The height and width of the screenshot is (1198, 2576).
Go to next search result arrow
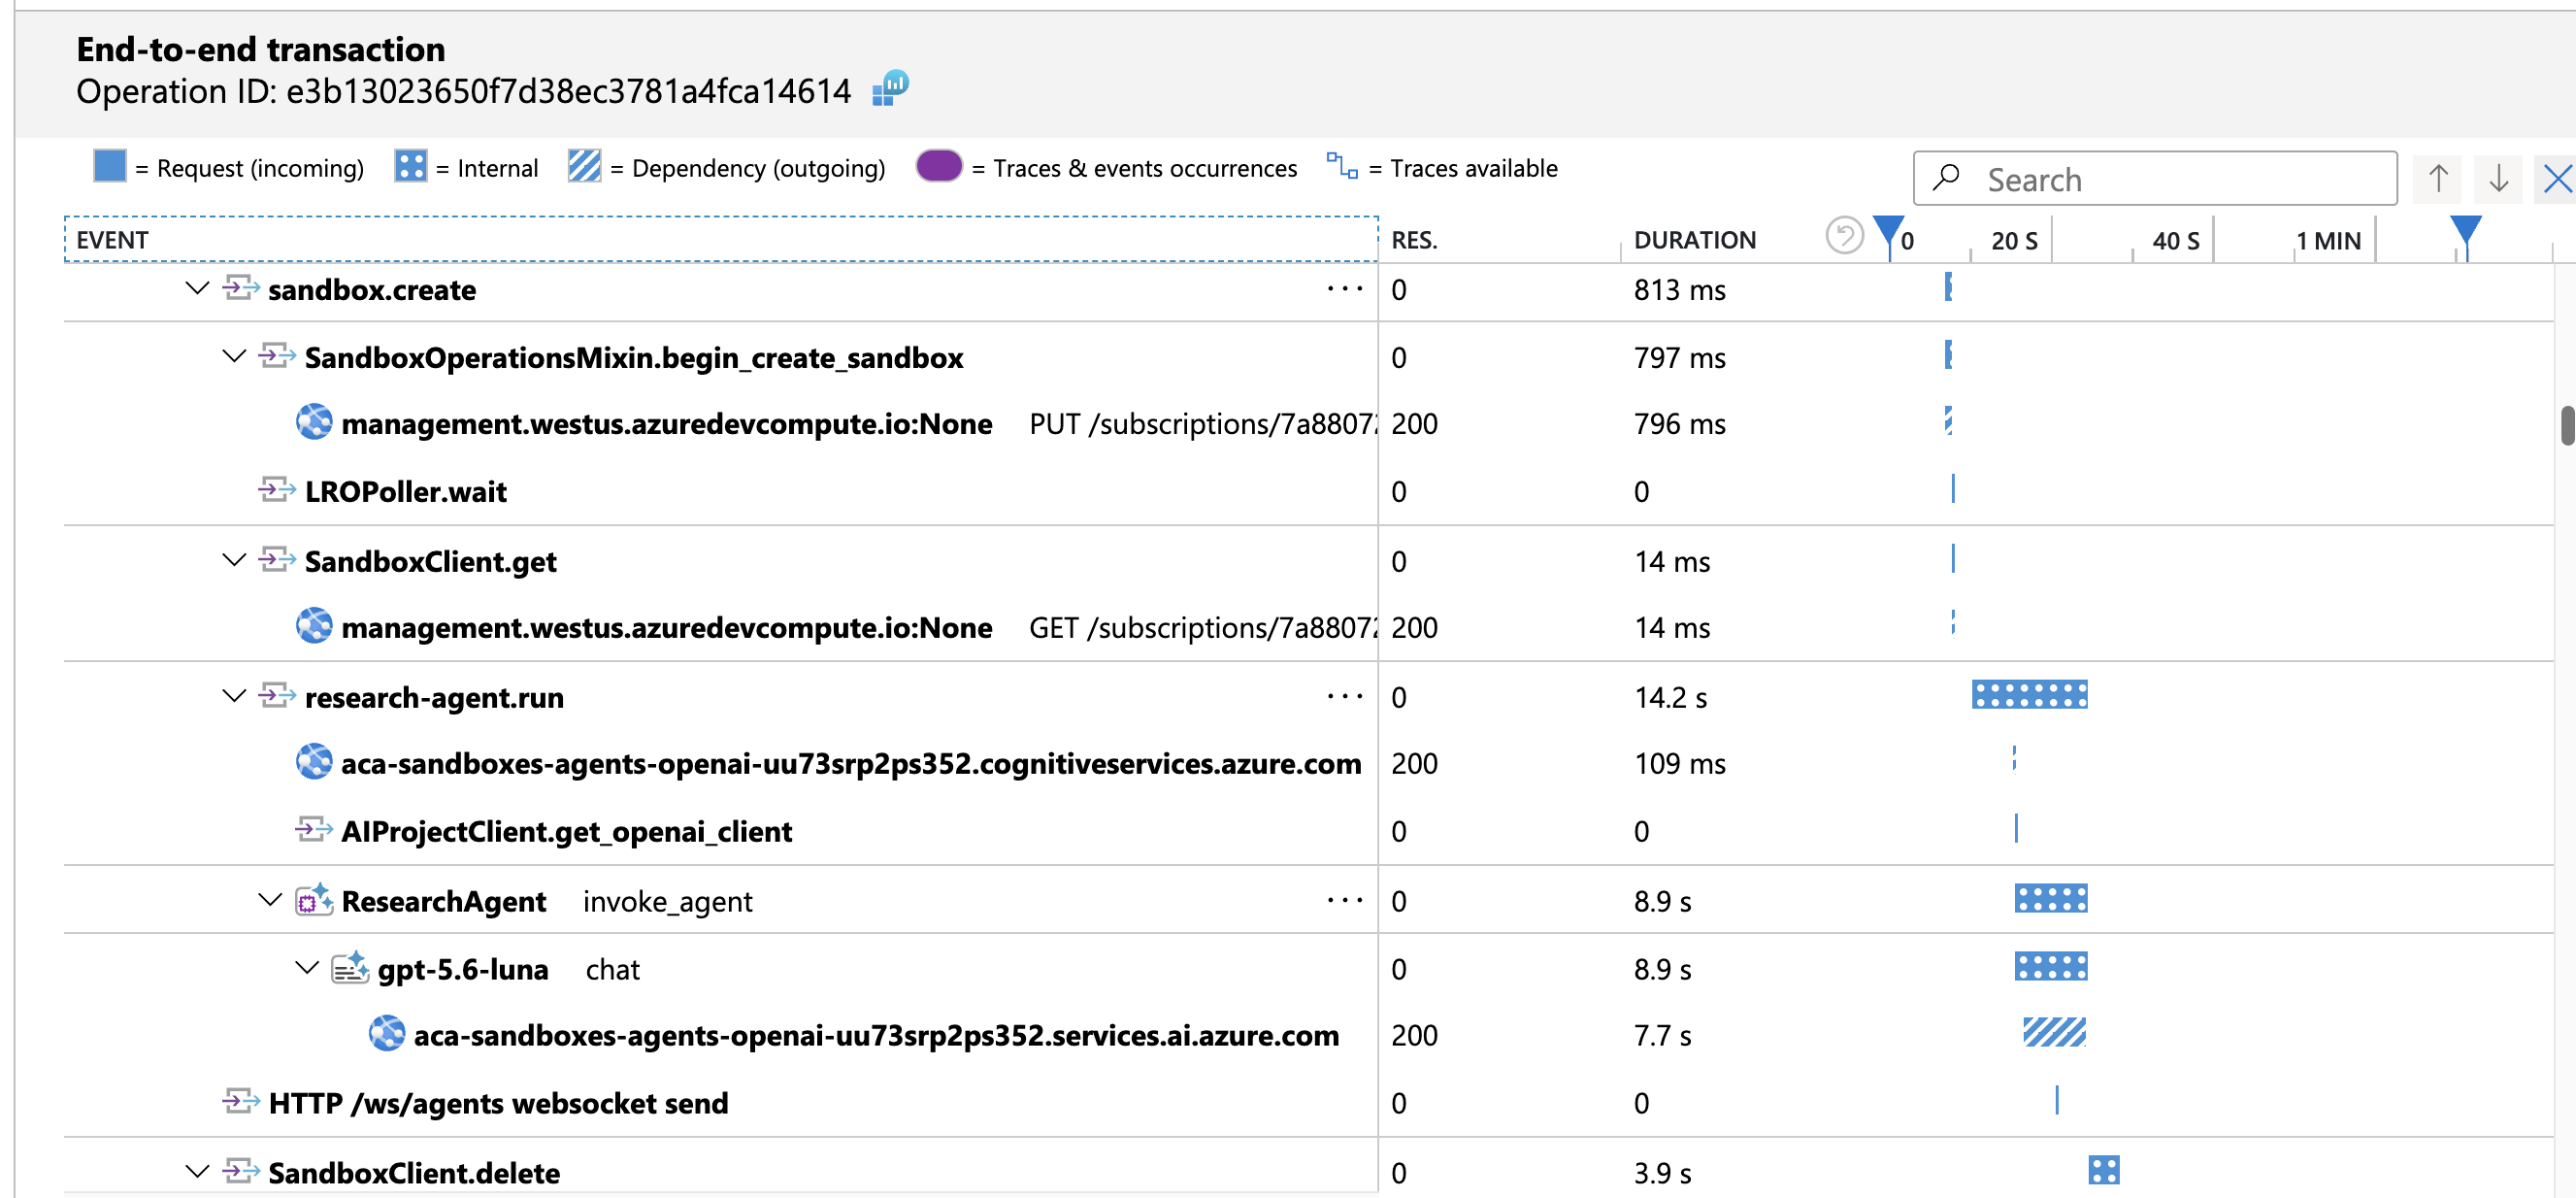2498,179
